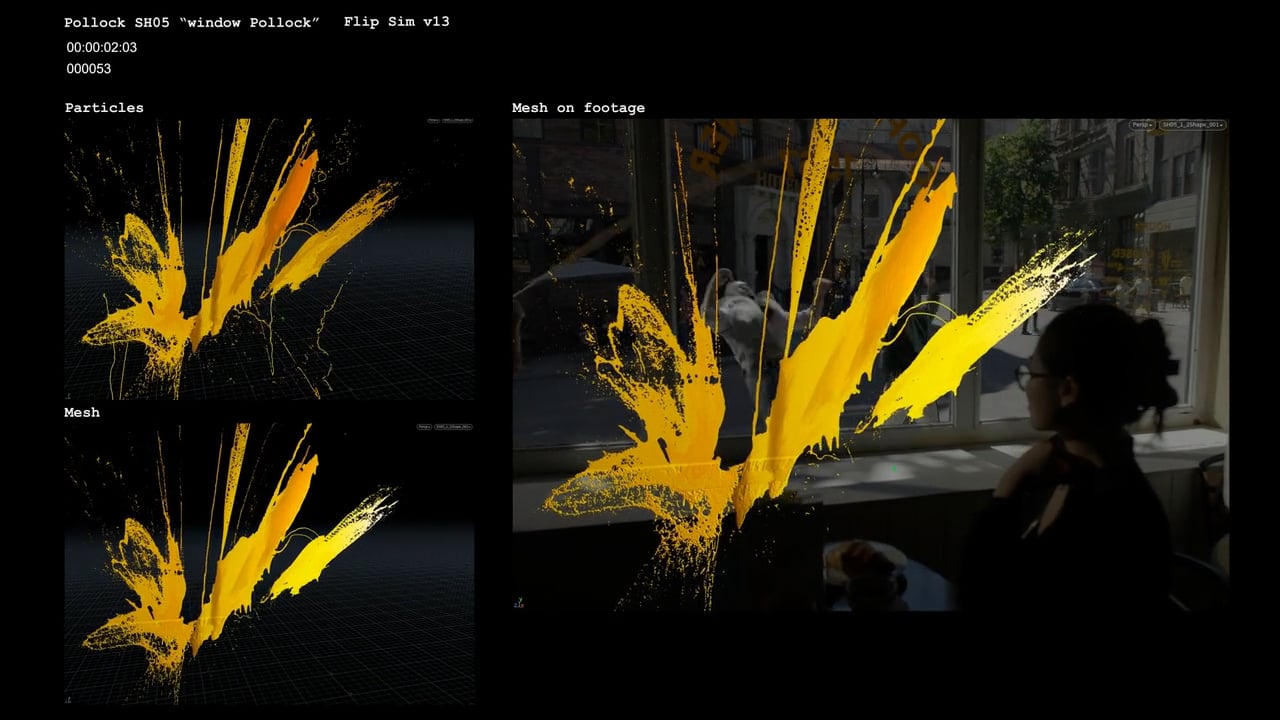
Task: Click the timecode '00:00:02:03'
Action: (x=102, y=47)
